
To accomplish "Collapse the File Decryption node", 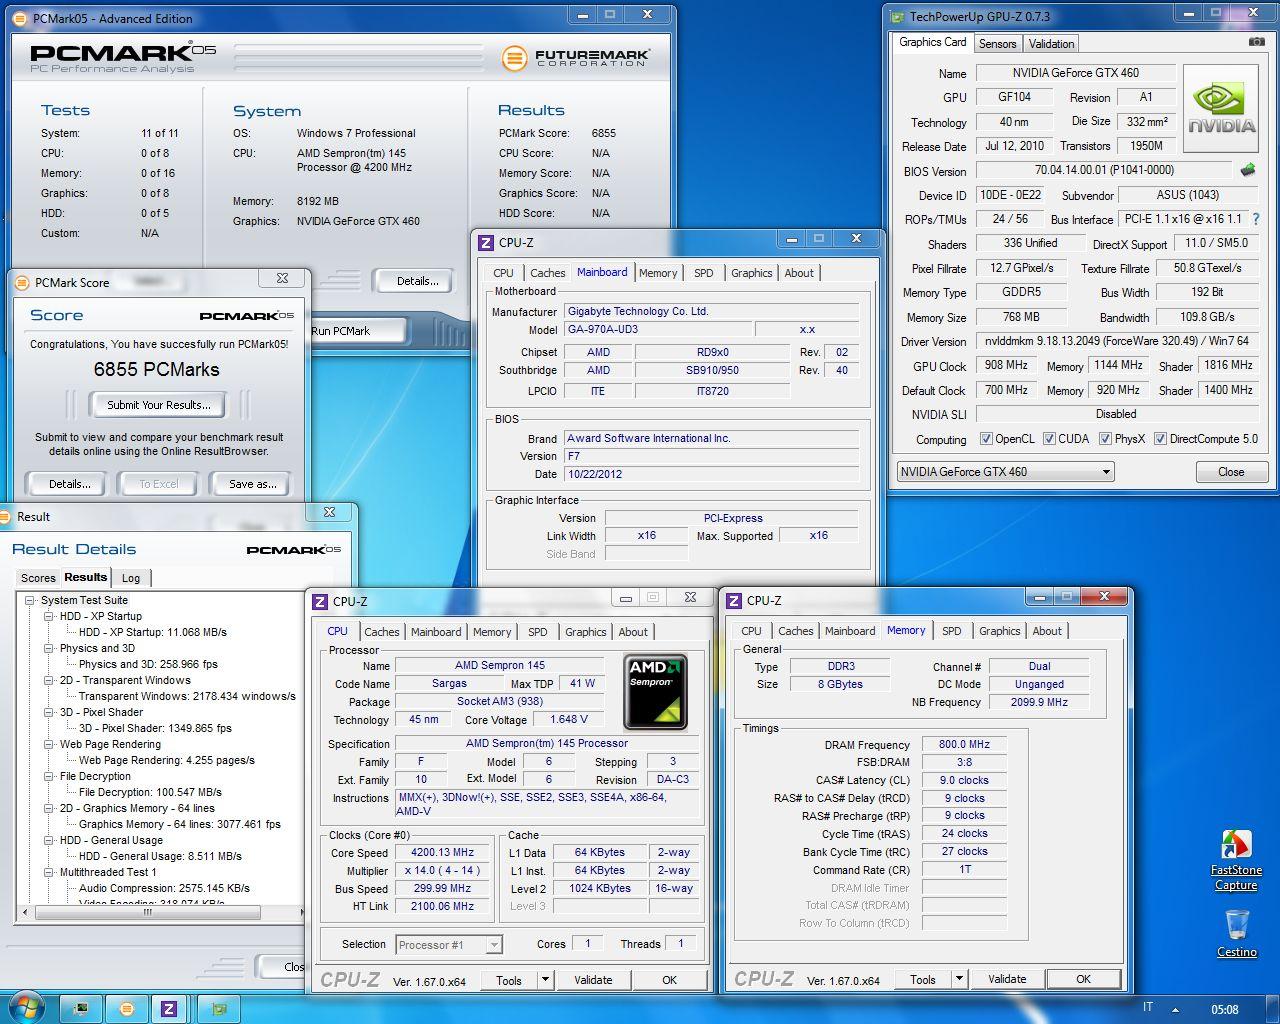I will click(48, 777).
